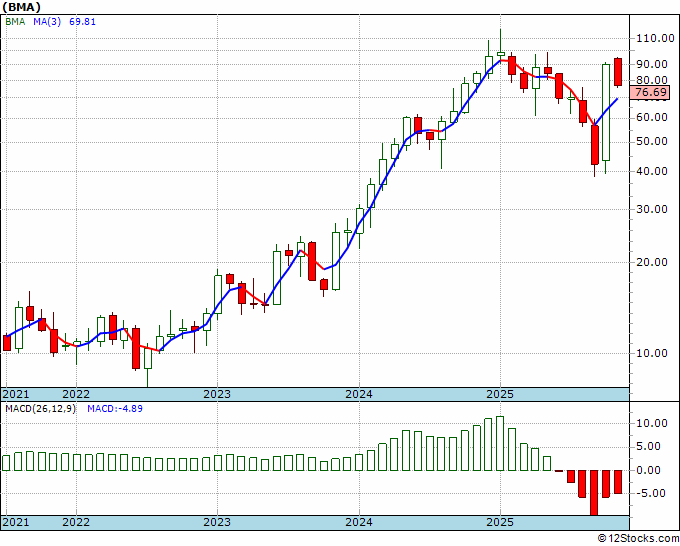Click 2021 on the MACD timeline

click(x=16, y=522)
